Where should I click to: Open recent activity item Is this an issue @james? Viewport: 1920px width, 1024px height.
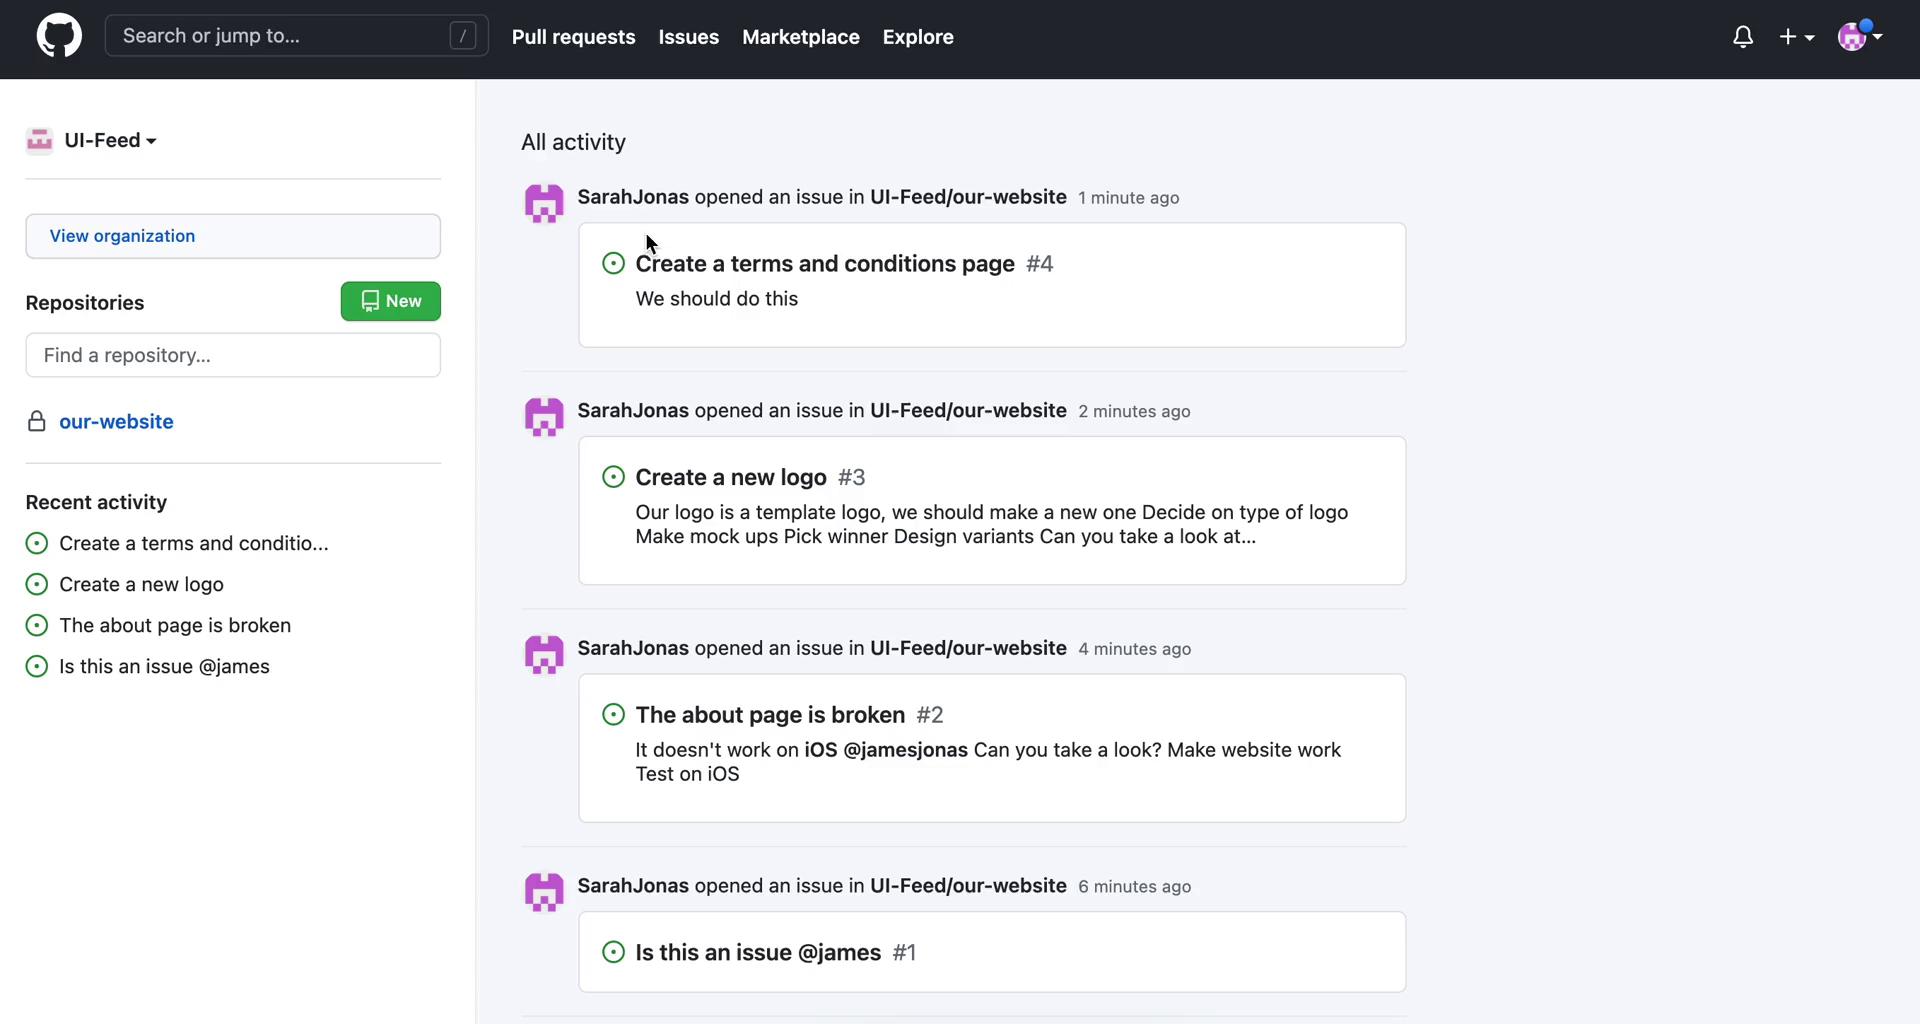(164, 666)
